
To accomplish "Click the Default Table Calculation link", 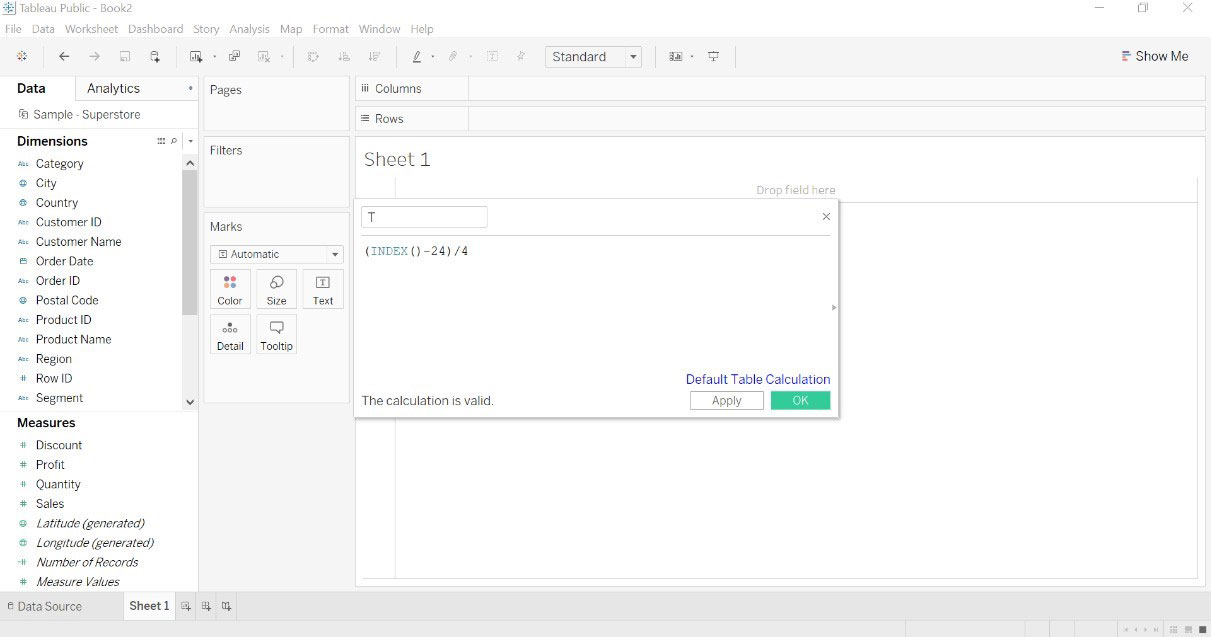I will click(758, 379).
